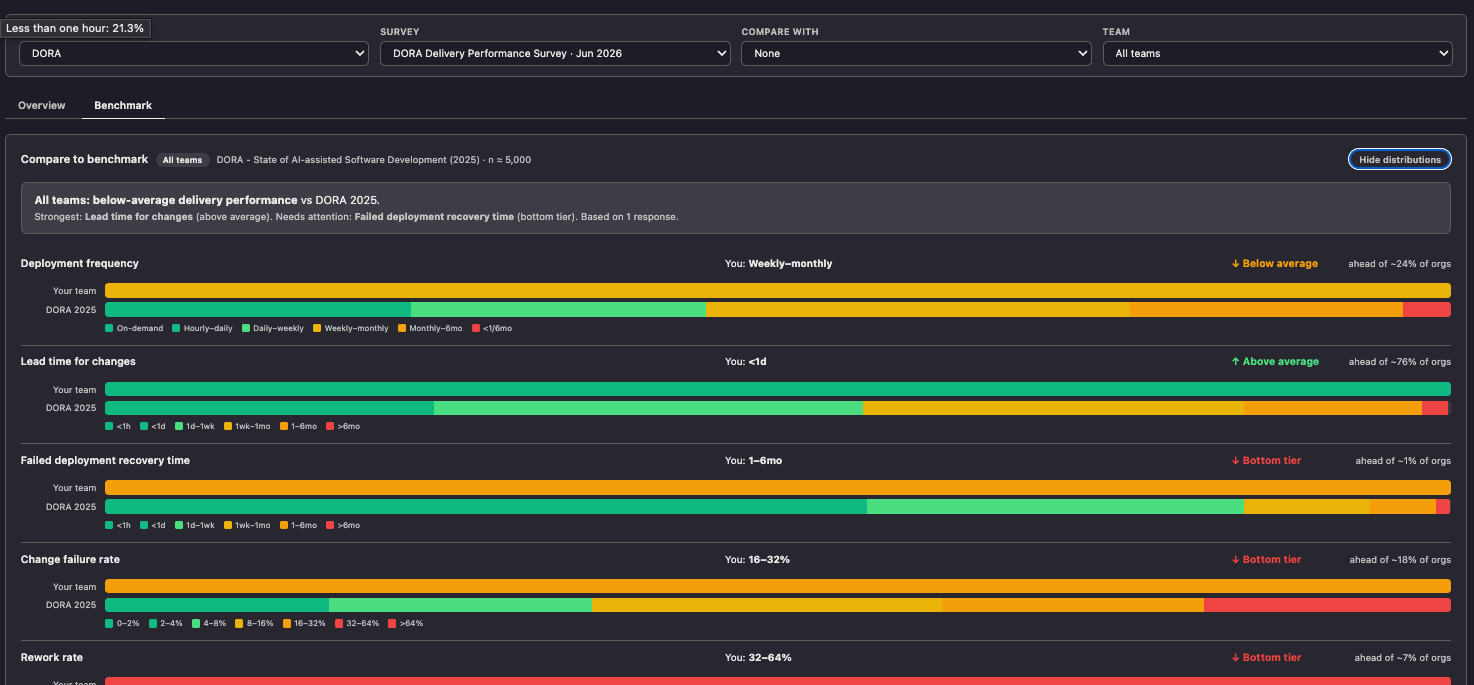Viewport: 1474px width, 685px height.
Task: Click dark green segment of DORA 2025 Change failure bar
Action: pyautogui.click(x=217, y=605)
